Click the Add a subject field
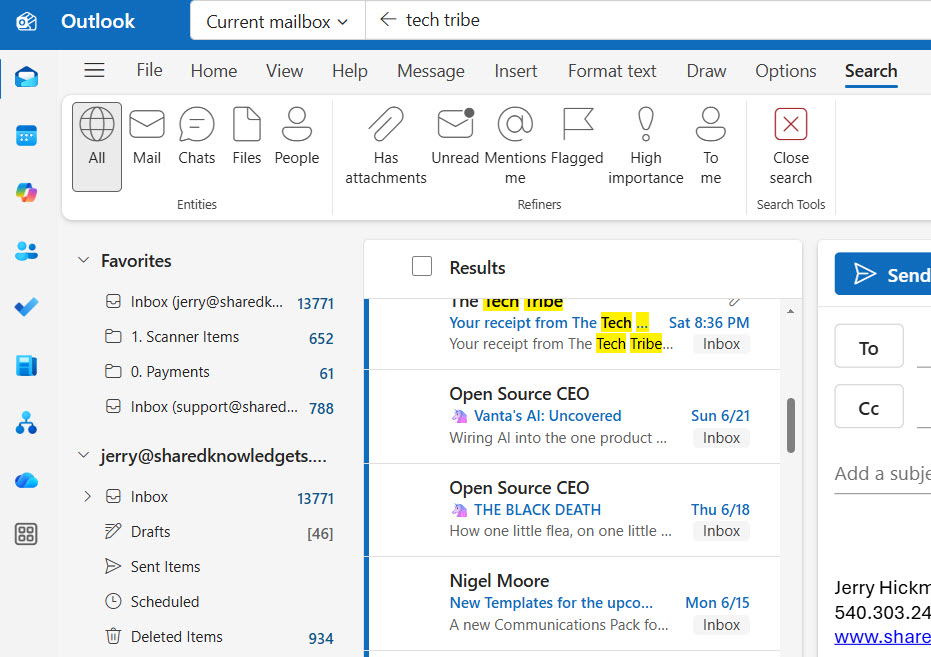The width and height of the screenshot is (931, 657). pos(882,474)
